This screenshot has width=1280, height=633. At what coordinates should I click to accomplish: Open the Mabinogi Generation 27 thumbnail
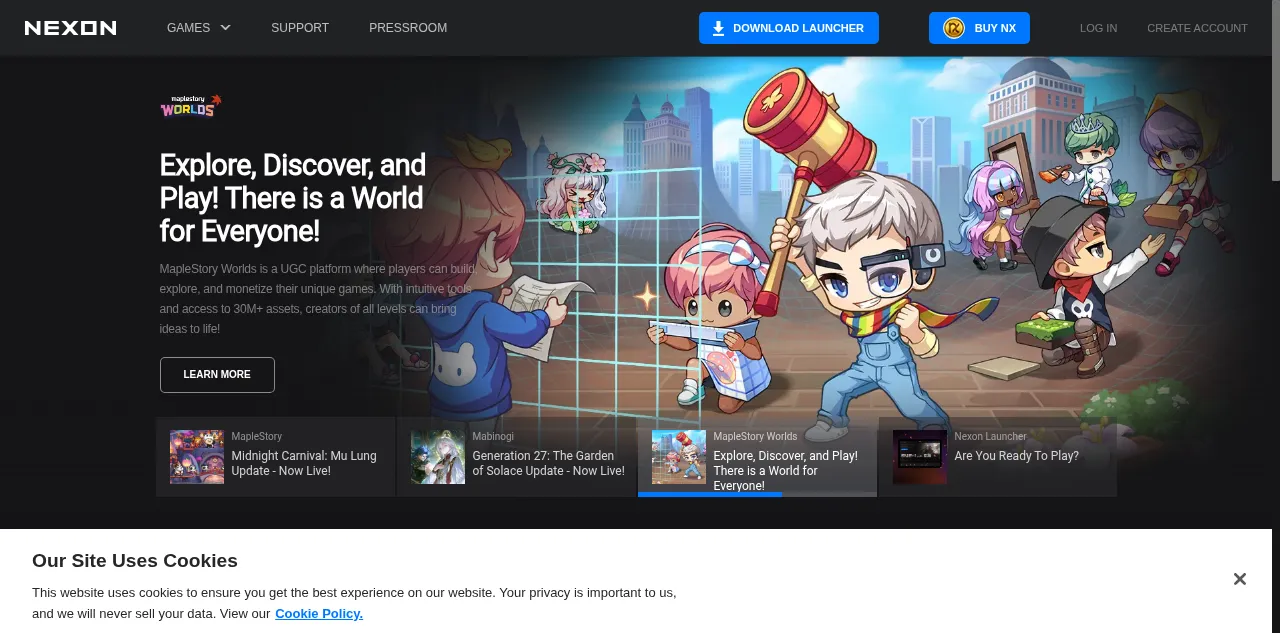[x=438, y=457]
